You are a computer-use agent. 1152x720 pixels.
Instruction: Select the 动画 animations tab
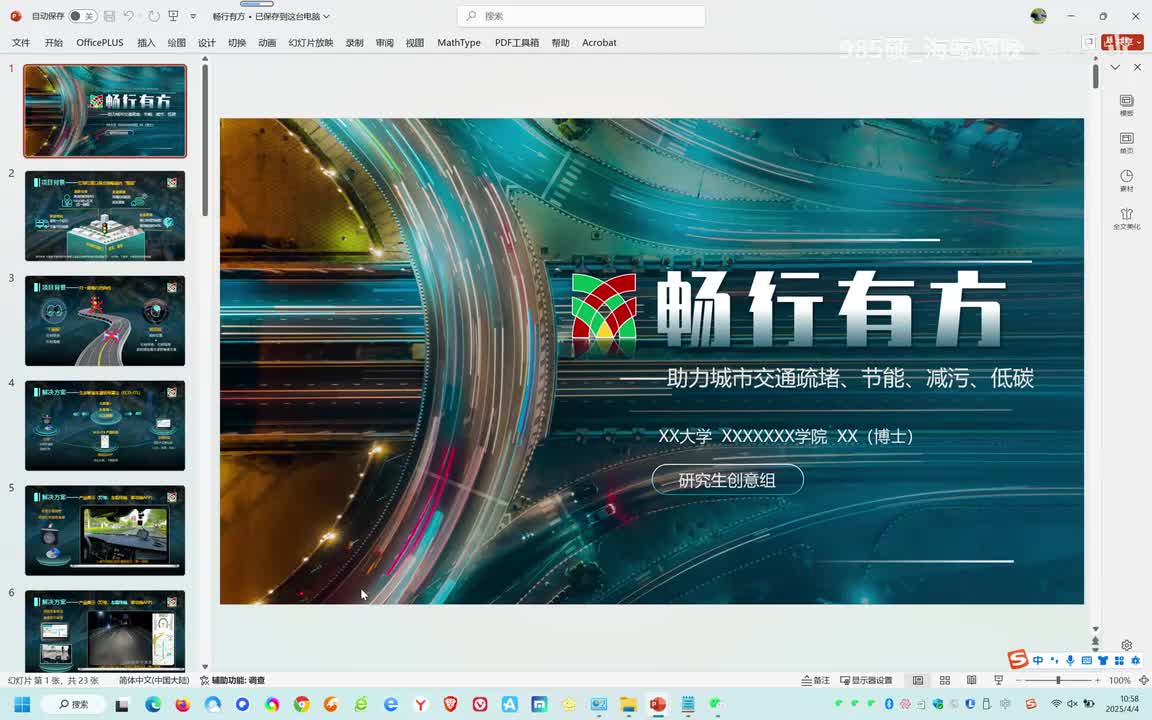[x=267, y=43]
